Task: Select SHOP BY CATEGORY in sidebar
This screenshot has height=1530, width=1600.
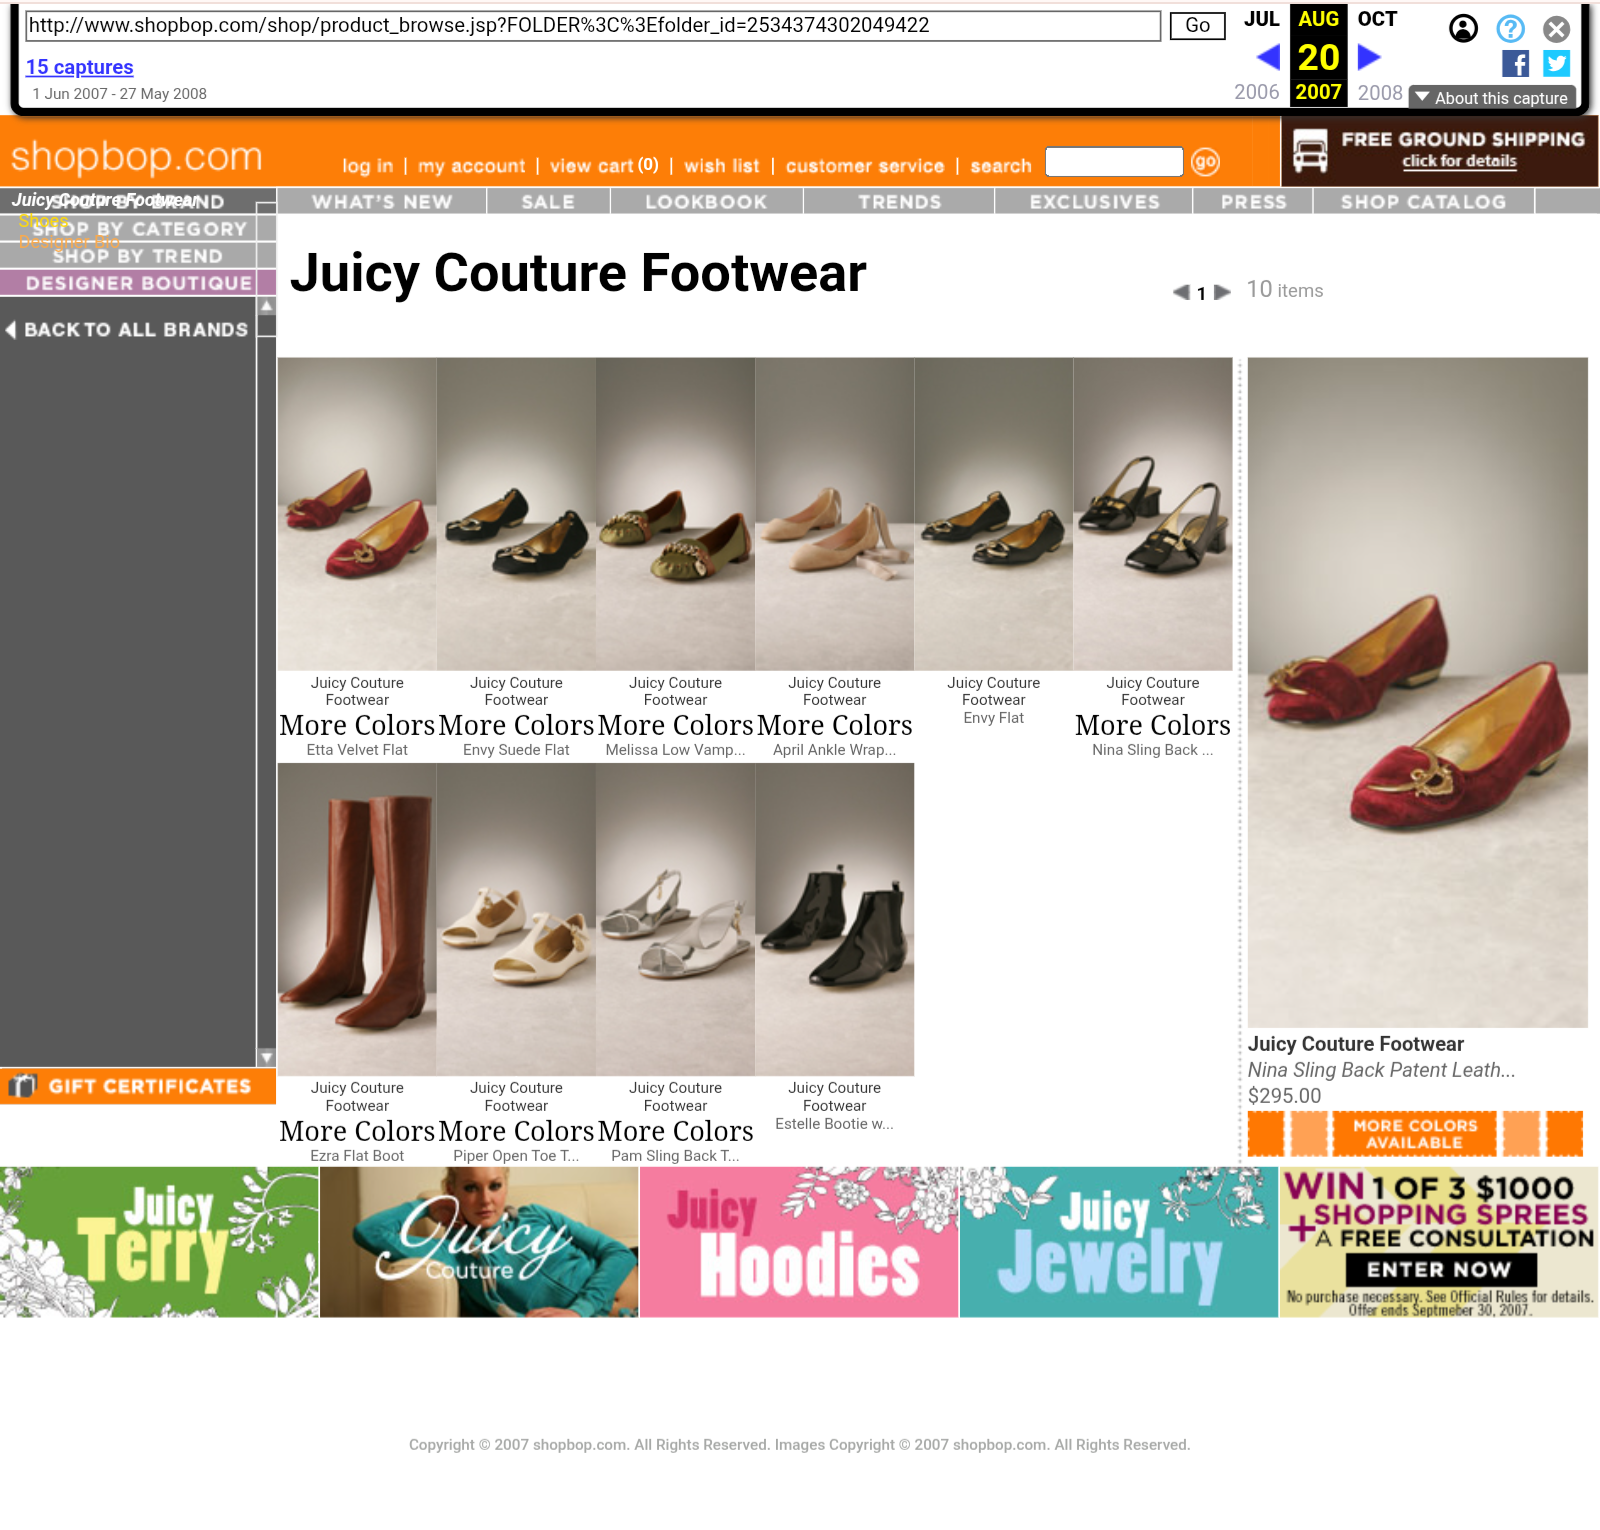Action: click(138, 229)
